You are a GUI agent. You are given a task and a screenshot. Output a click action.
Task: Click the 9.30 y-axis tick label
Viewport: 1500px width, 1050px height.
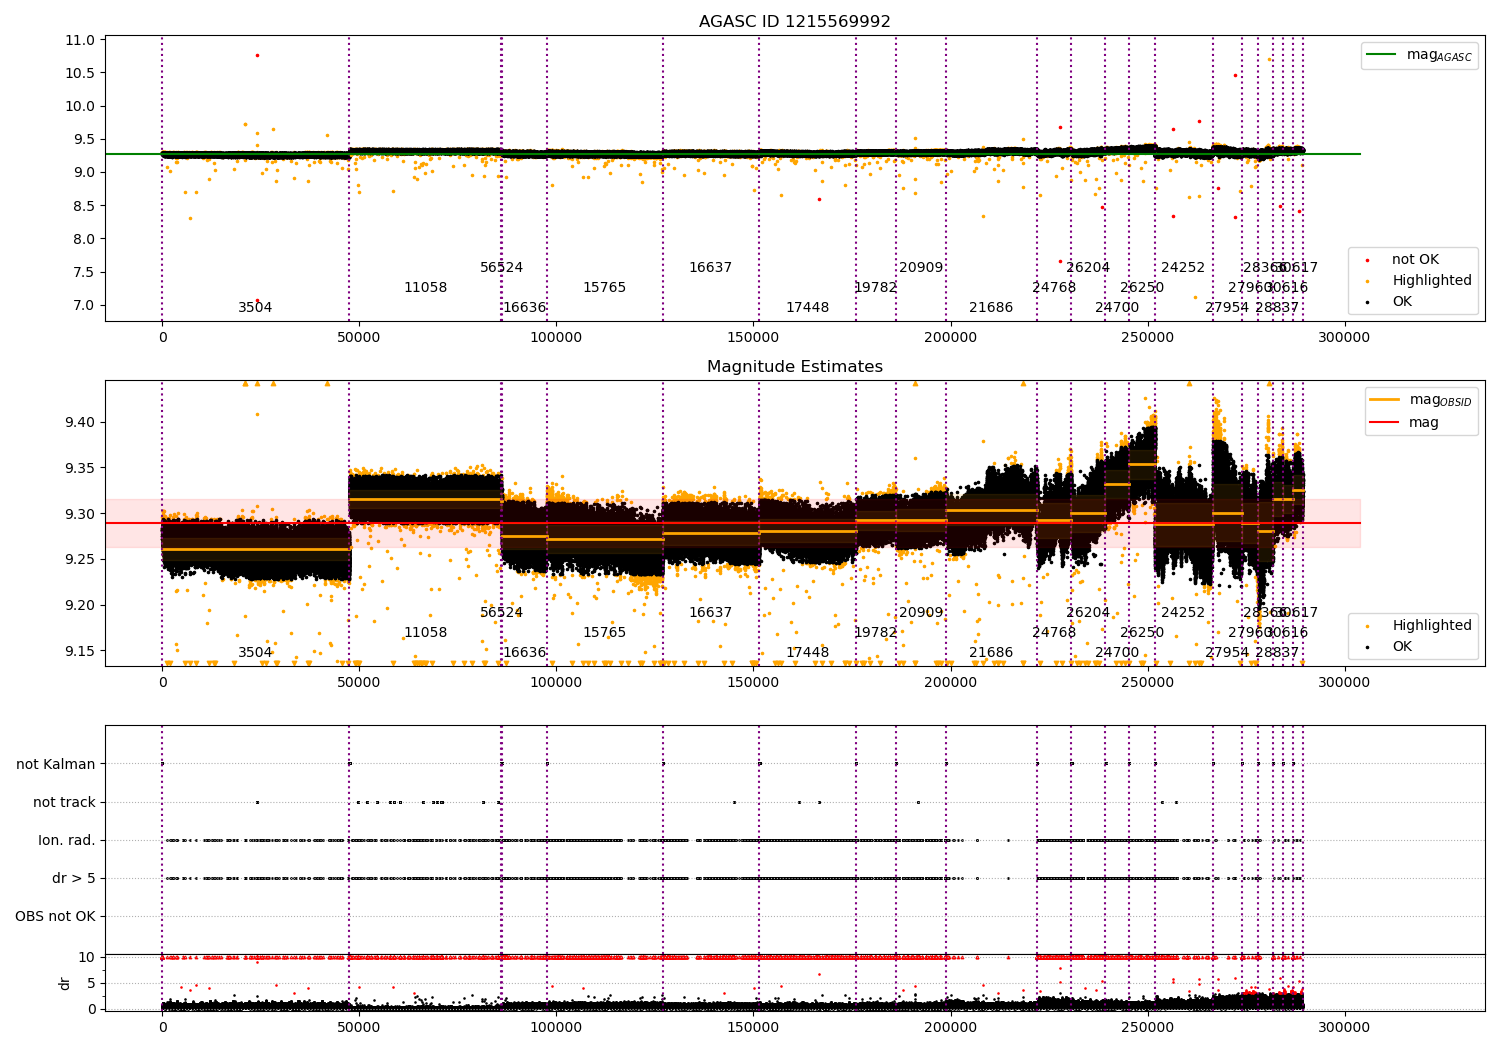(82, 514)
